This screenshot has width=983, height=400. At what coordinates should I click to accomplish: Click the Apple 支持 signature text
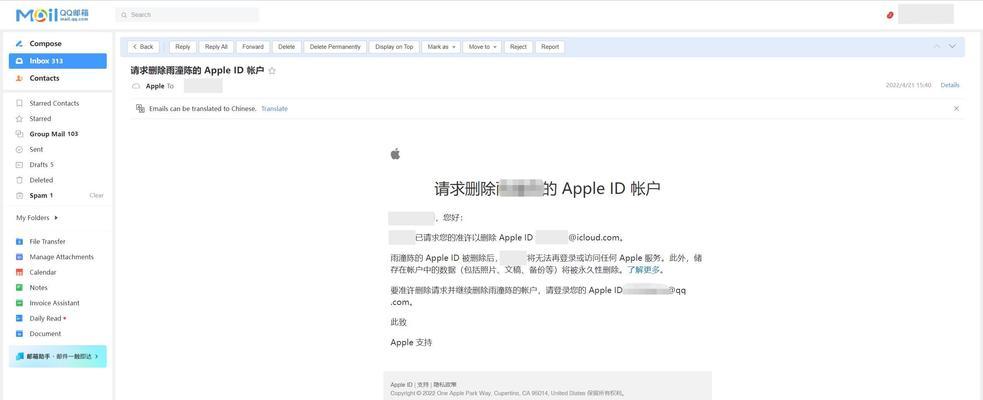click(x=411, y=343)
